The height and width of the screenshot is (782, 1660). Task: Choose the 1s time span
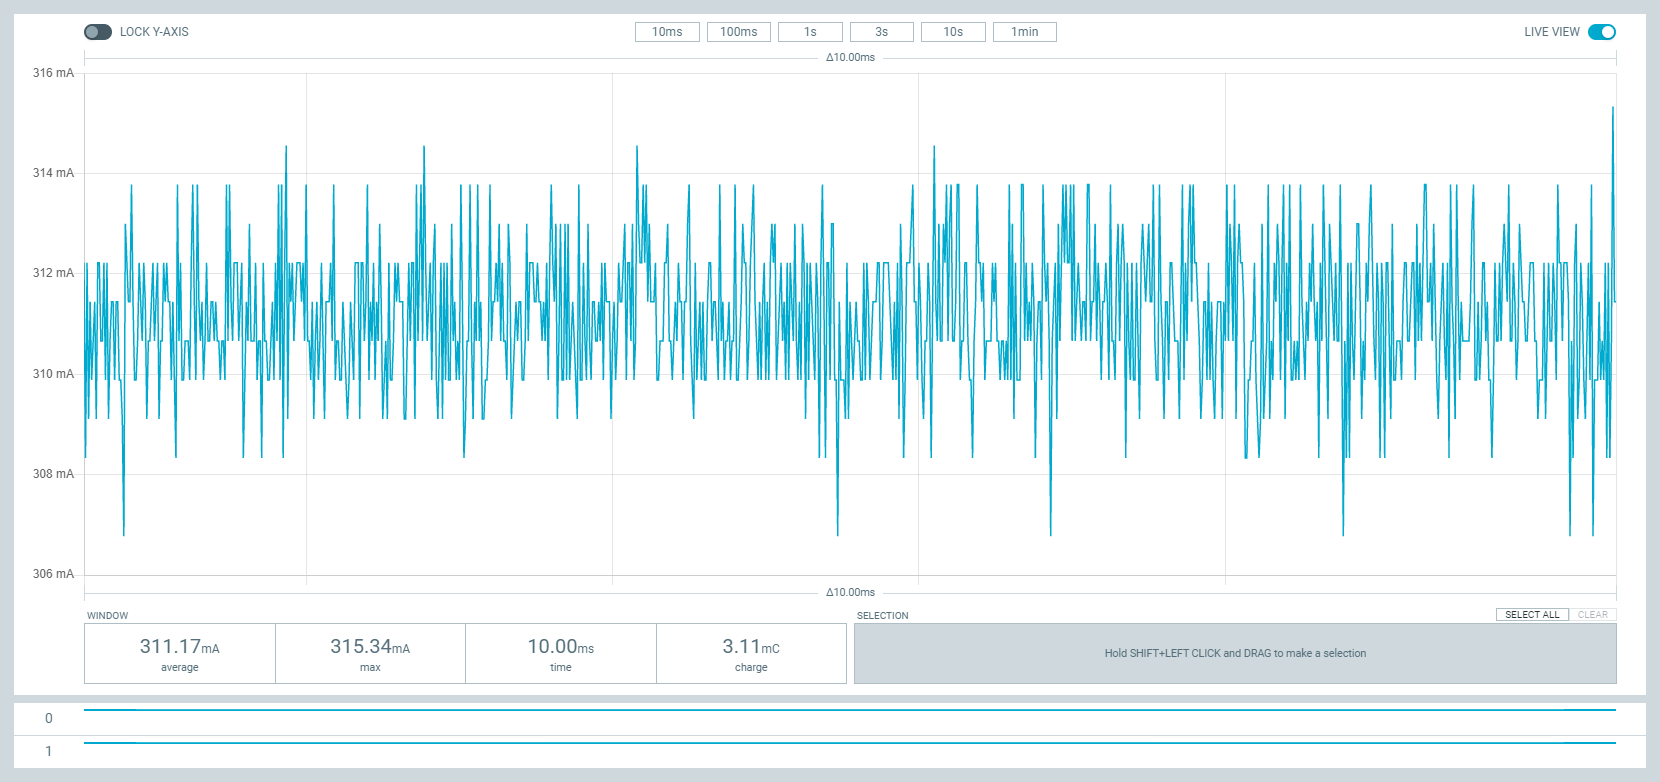810,32
